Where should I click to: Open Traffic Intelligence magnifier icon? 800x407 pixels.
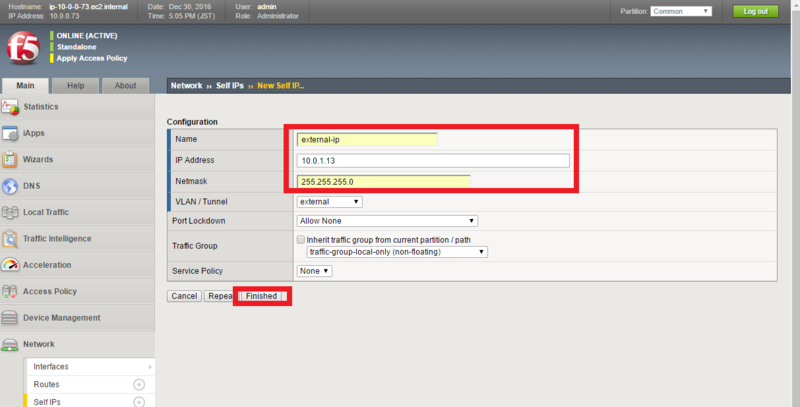10,239
